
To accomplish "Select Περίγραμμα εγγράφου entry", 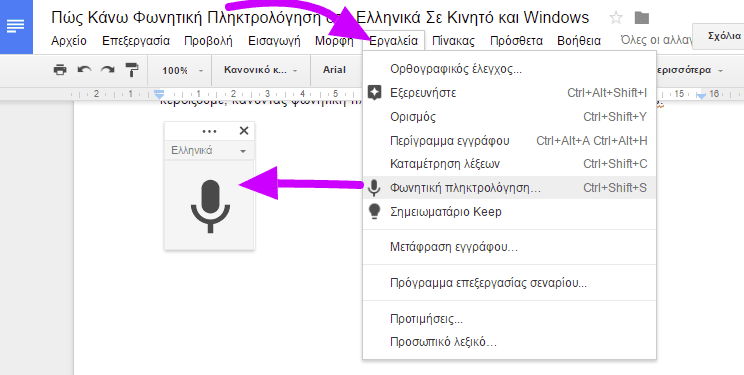I will [x=510, y=141].
